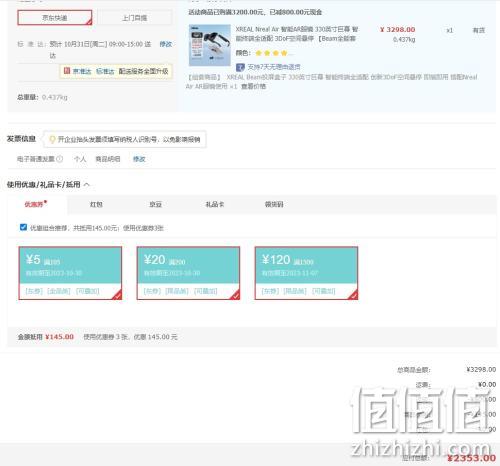Screen dimensions: 500x466
Task: Toggle the ¥20 coupon card
Action: [x=188, y=273]
